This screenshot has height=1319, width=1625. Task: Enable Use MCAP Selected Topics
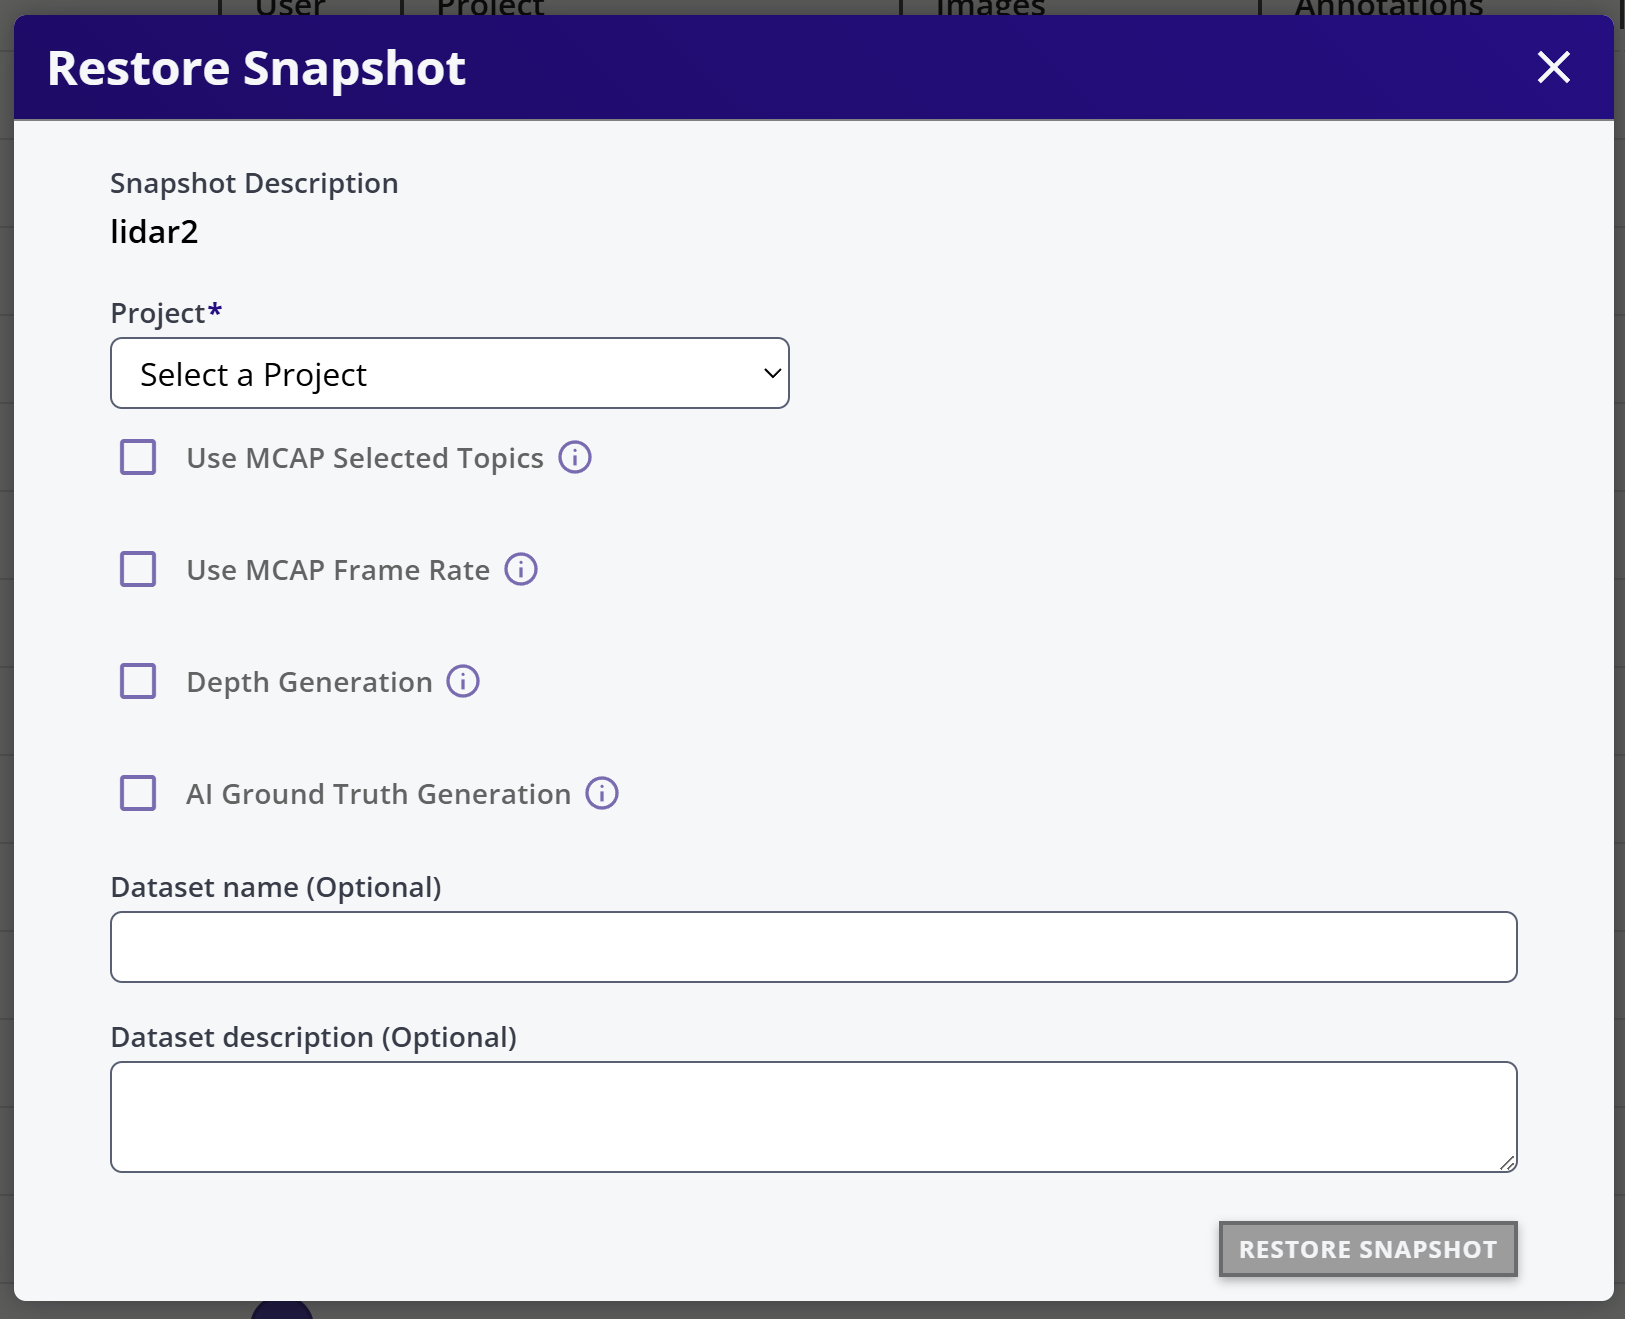click(138, 457)
